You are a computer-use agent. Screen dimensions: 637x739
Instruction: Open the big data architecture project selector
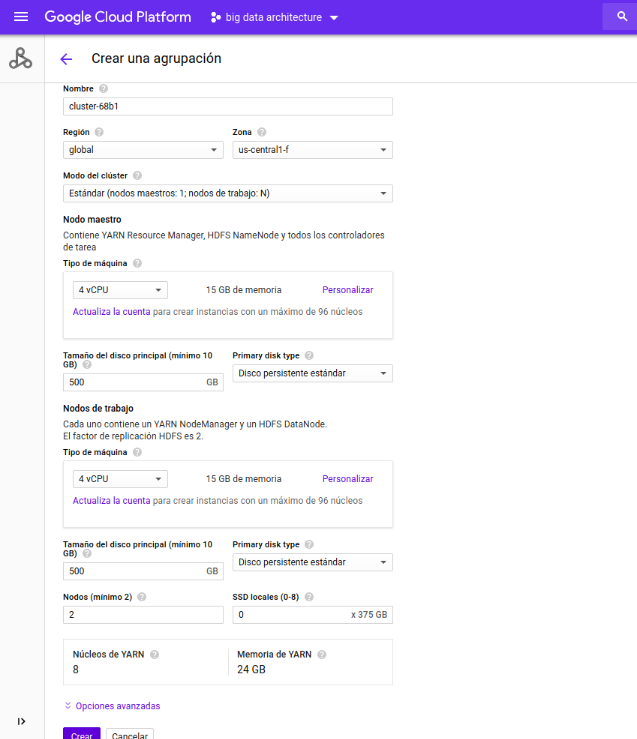point(274,17)
